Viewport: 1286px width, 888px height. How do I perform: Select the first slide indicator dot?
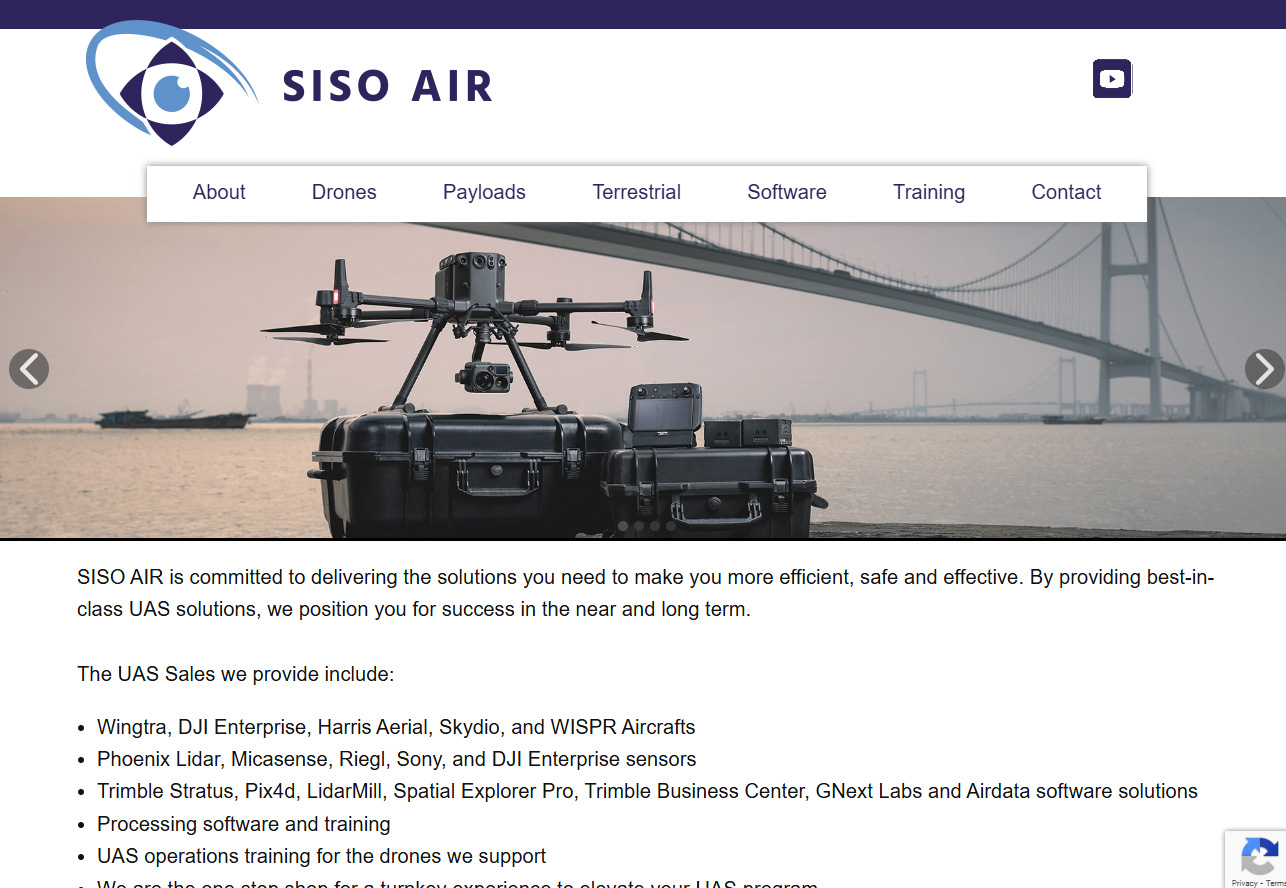tap(623, 526)
